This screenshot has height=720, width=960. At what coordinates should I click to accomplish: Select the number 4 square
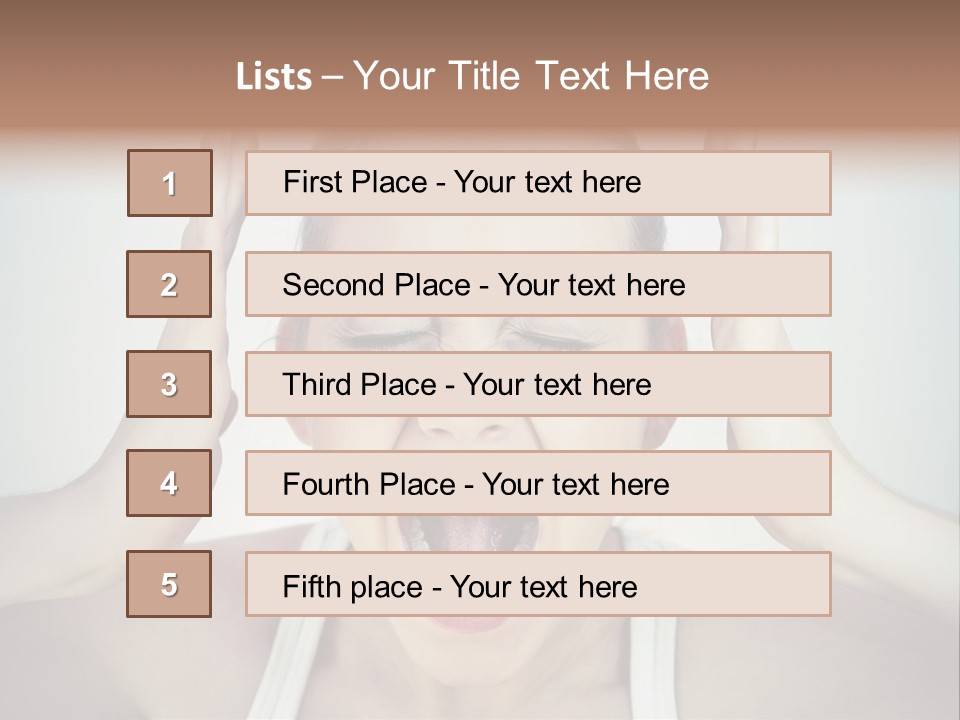point(169,483)
